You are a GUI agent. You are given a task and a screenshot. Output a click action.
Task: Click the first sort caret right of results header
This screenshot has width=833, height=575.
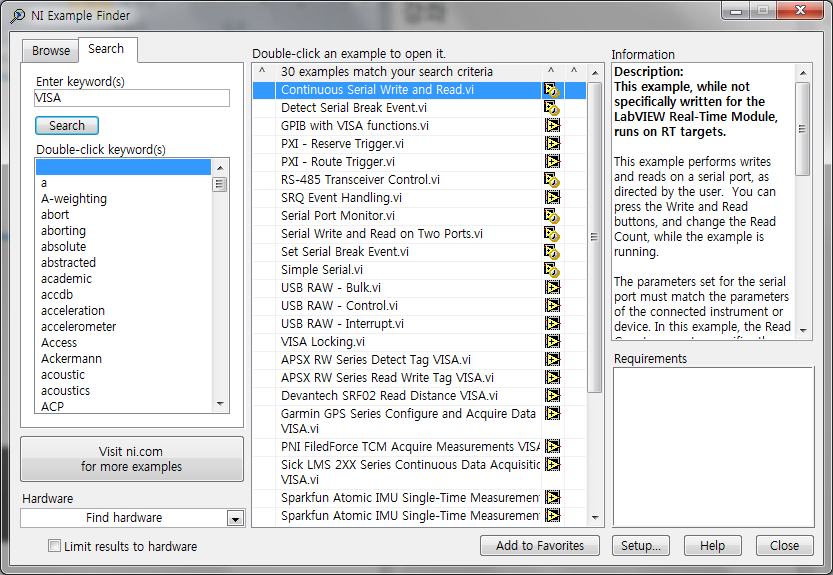[551, 71]
